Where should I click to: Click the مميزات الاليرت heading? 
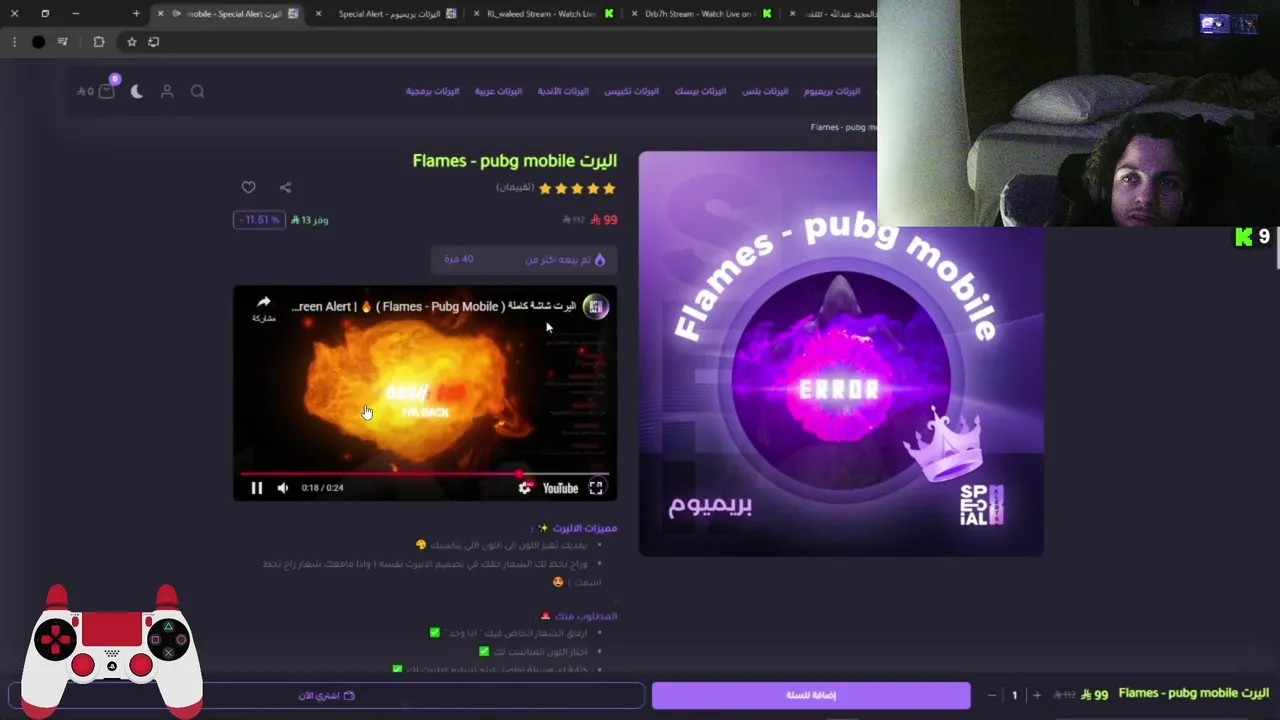(x=585, y=528)
